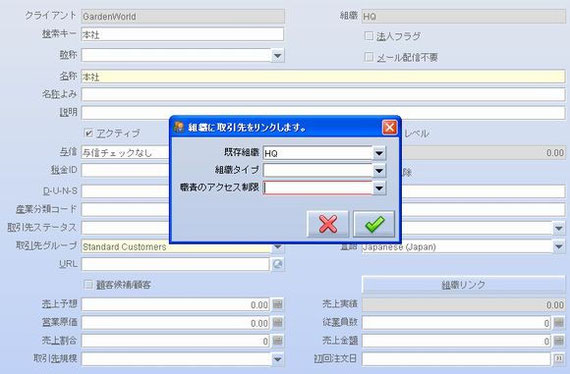The width and height of the screenshot is (570, 374).
Task: Click the 名称 input field
Action: (x=323, y=77)
